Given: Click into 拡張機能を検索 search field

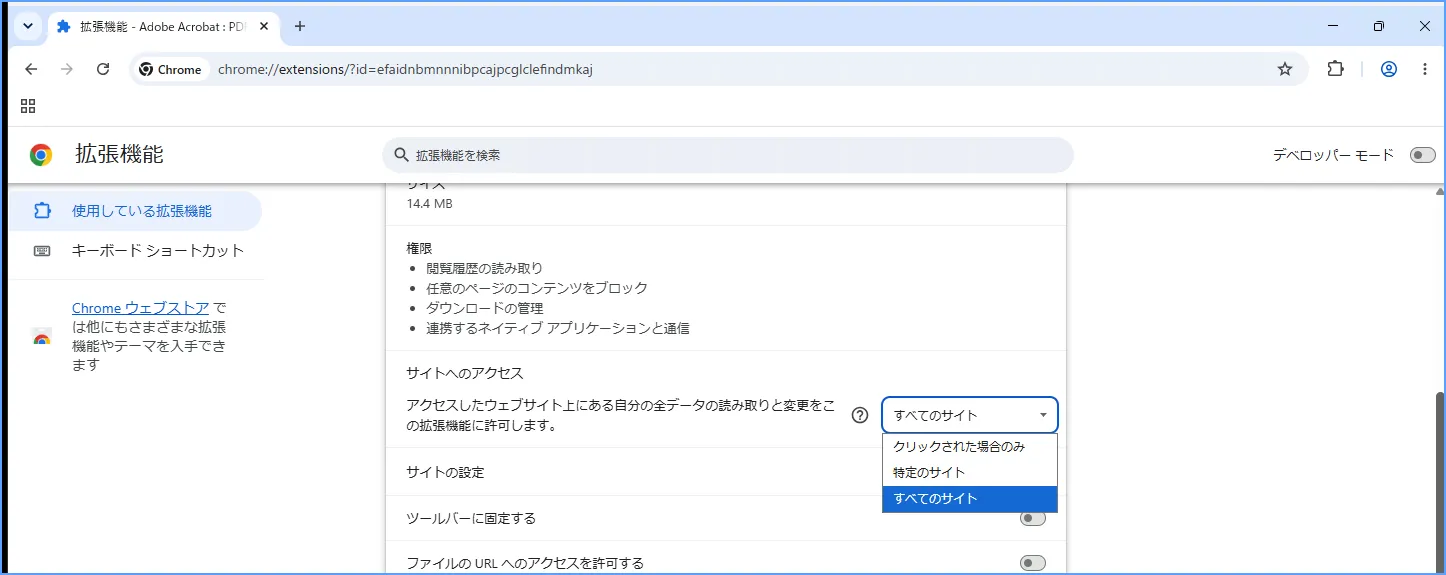Looking at the screenshot, I should [x=728, y=155].
